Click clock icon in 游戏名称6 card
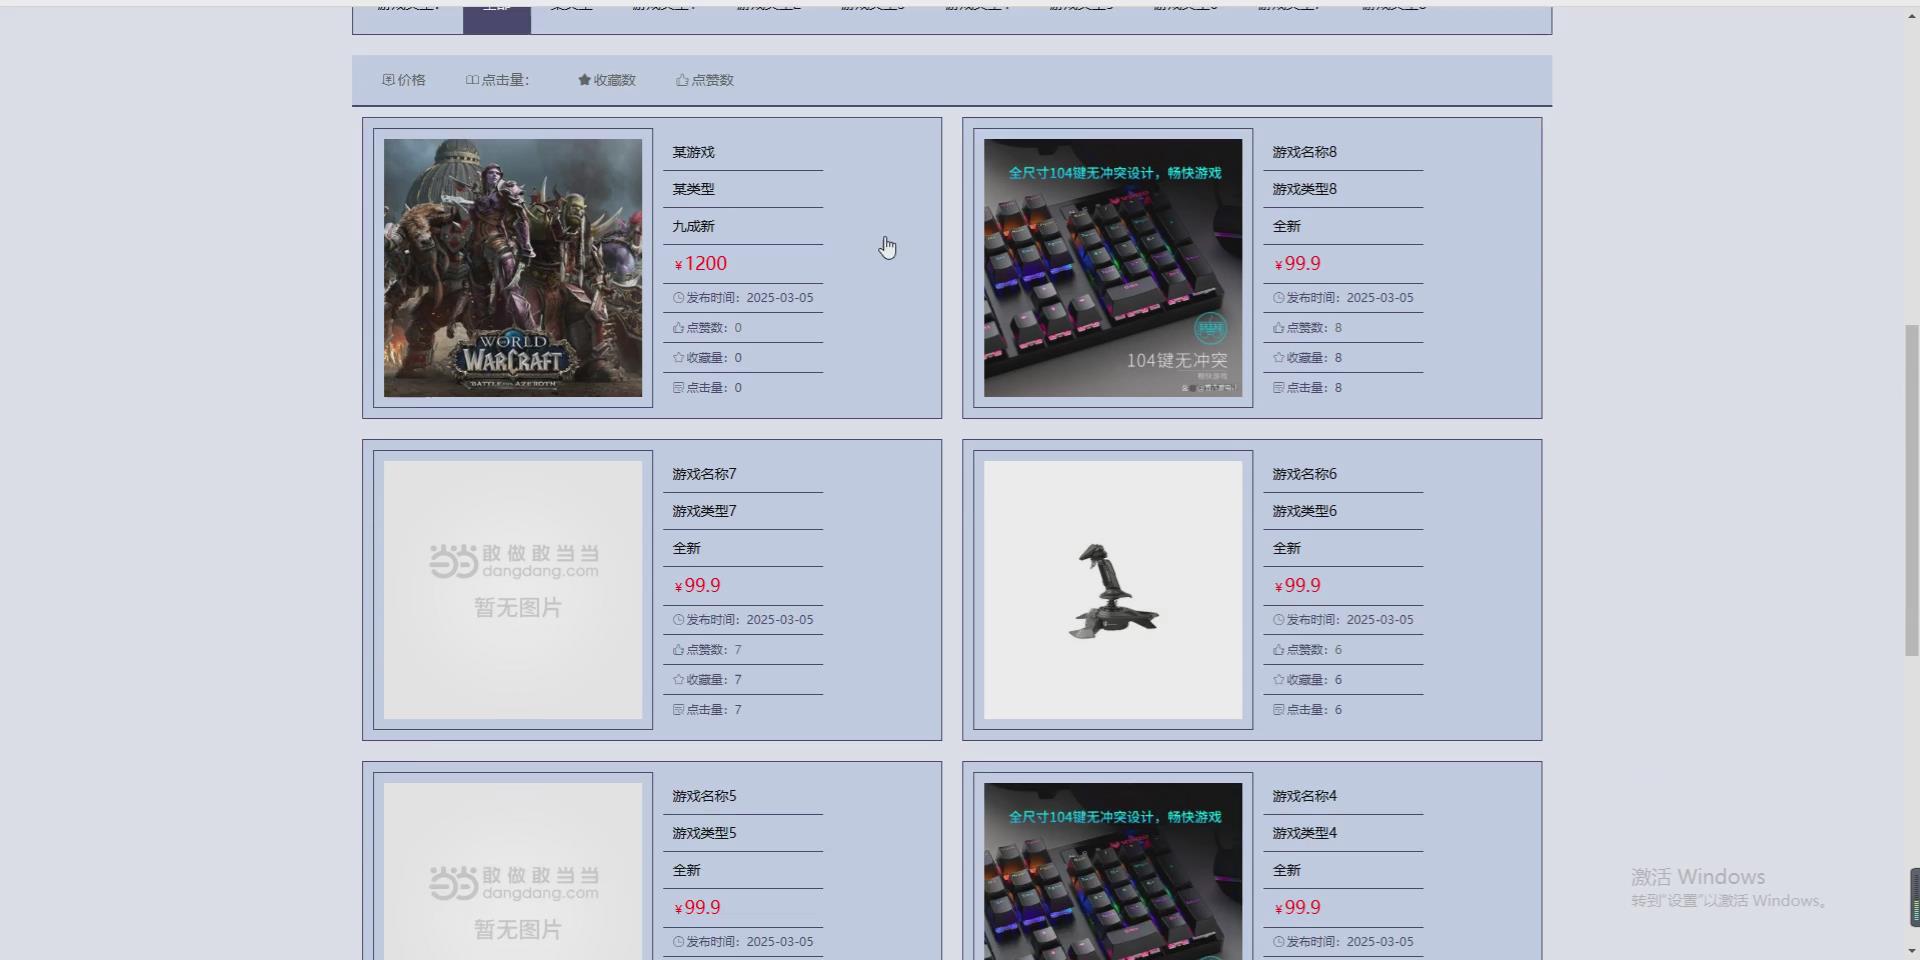Image resolution: width=1920 pixels, height=960 pixels. [x=1278, y=620]
